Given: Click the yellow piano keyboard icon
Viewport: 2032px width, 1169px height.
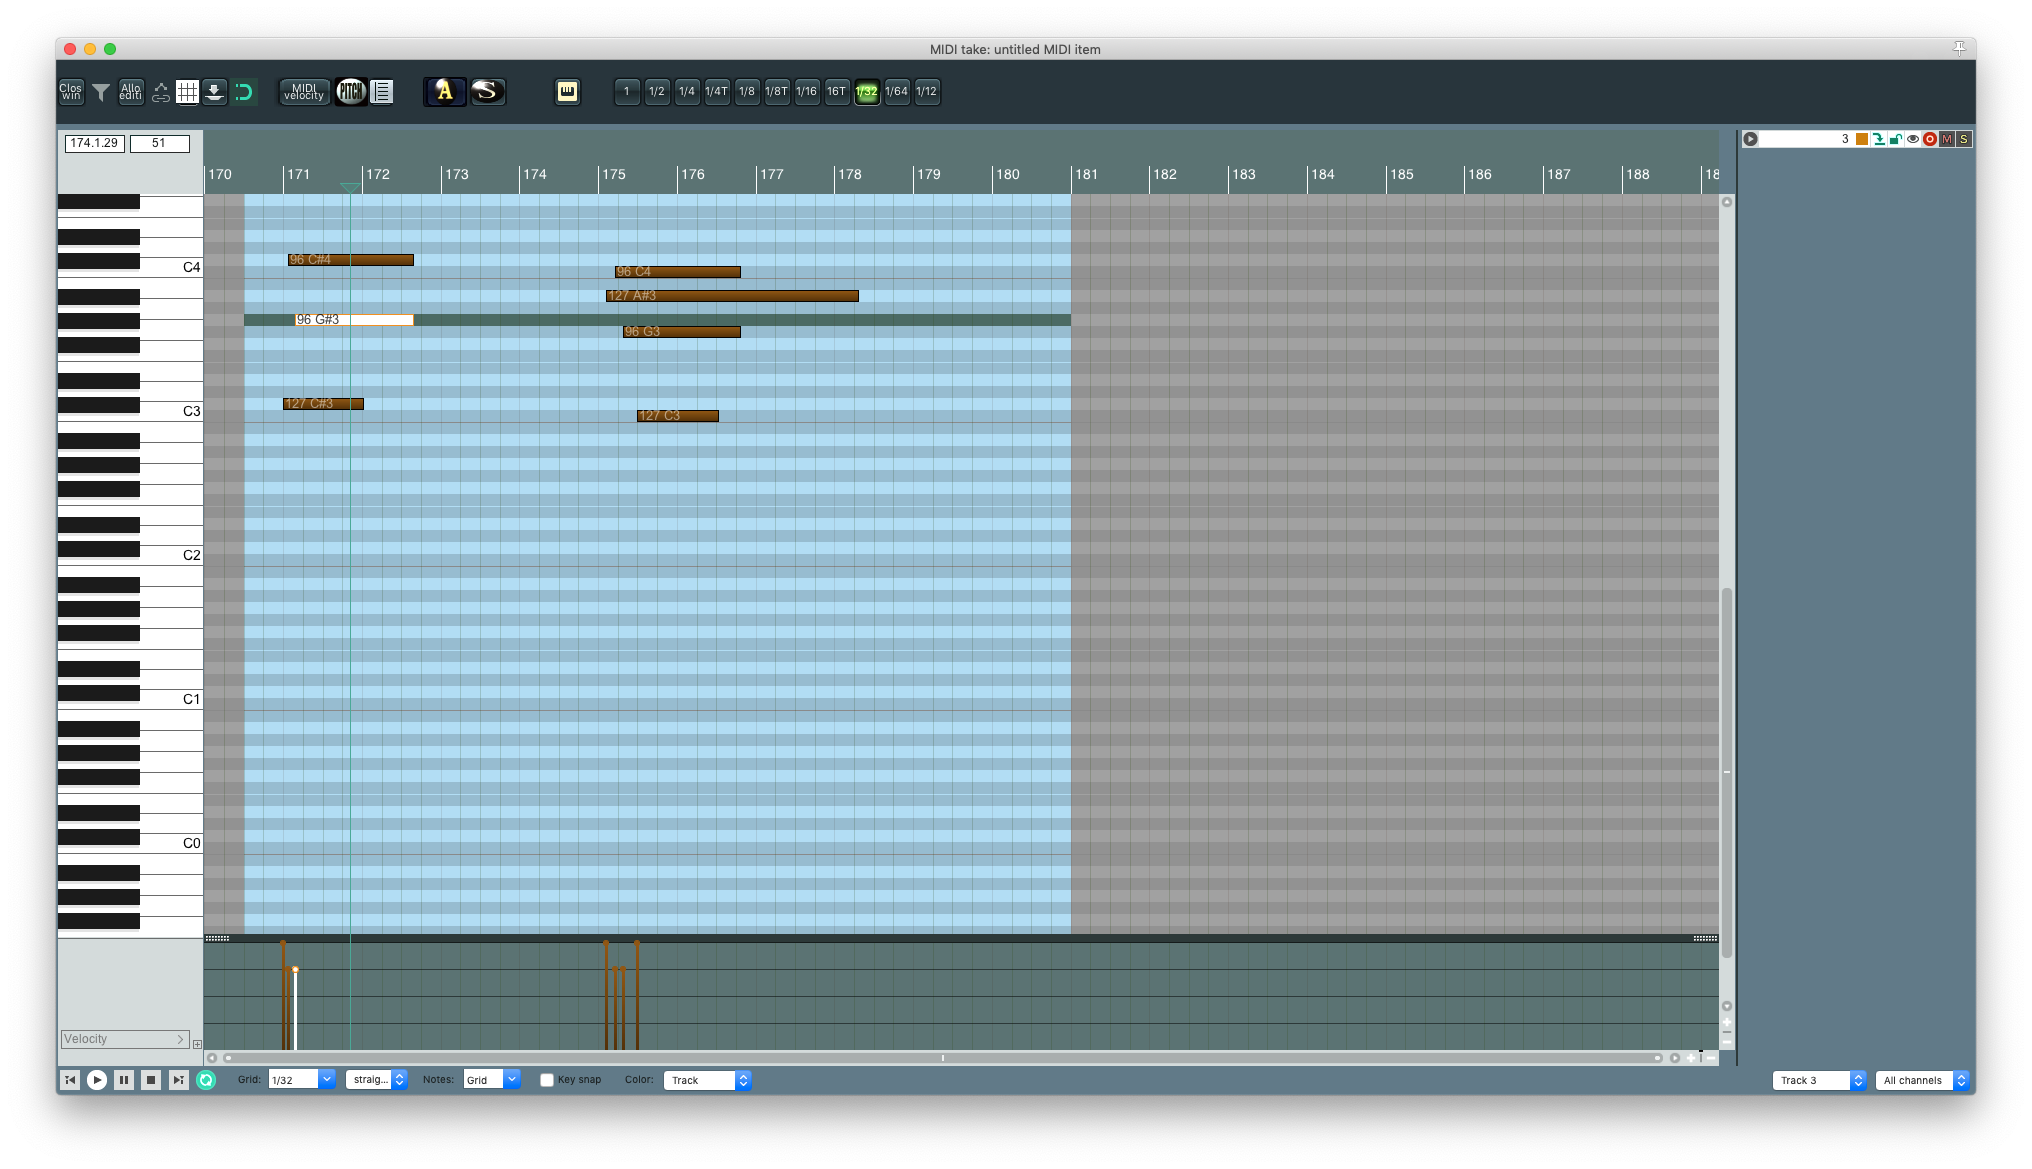Looking at the screenshot, I should coord(567,92).
